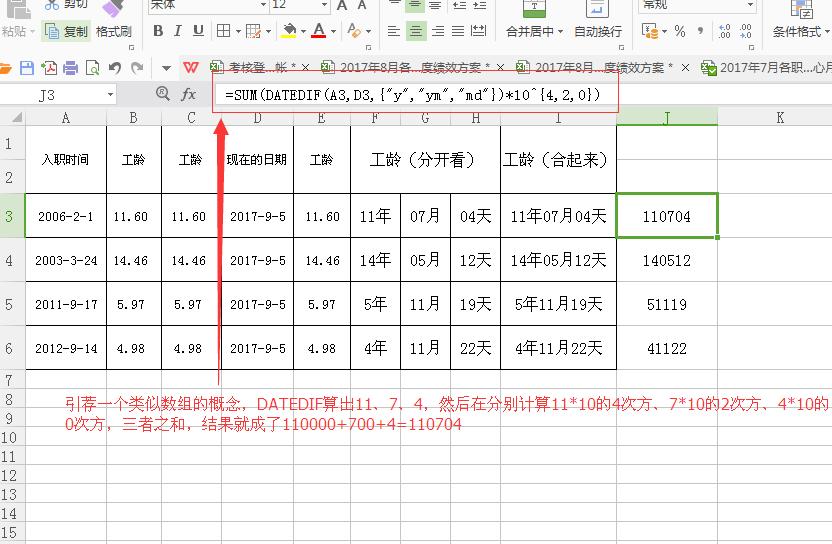832x544 pixels.
Task: Align text right in the cell
Action: coord(438,31)
